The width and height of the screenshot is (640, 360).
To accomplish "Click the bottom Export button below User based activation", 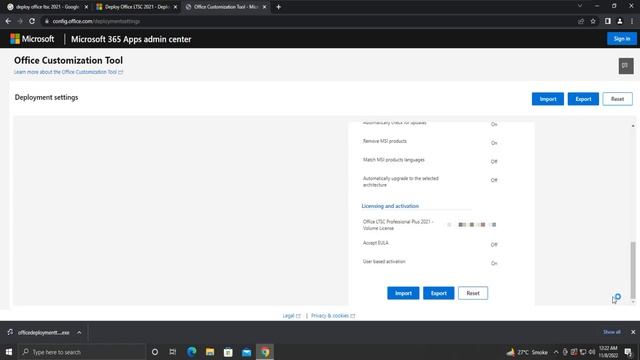I will (438, 293).
